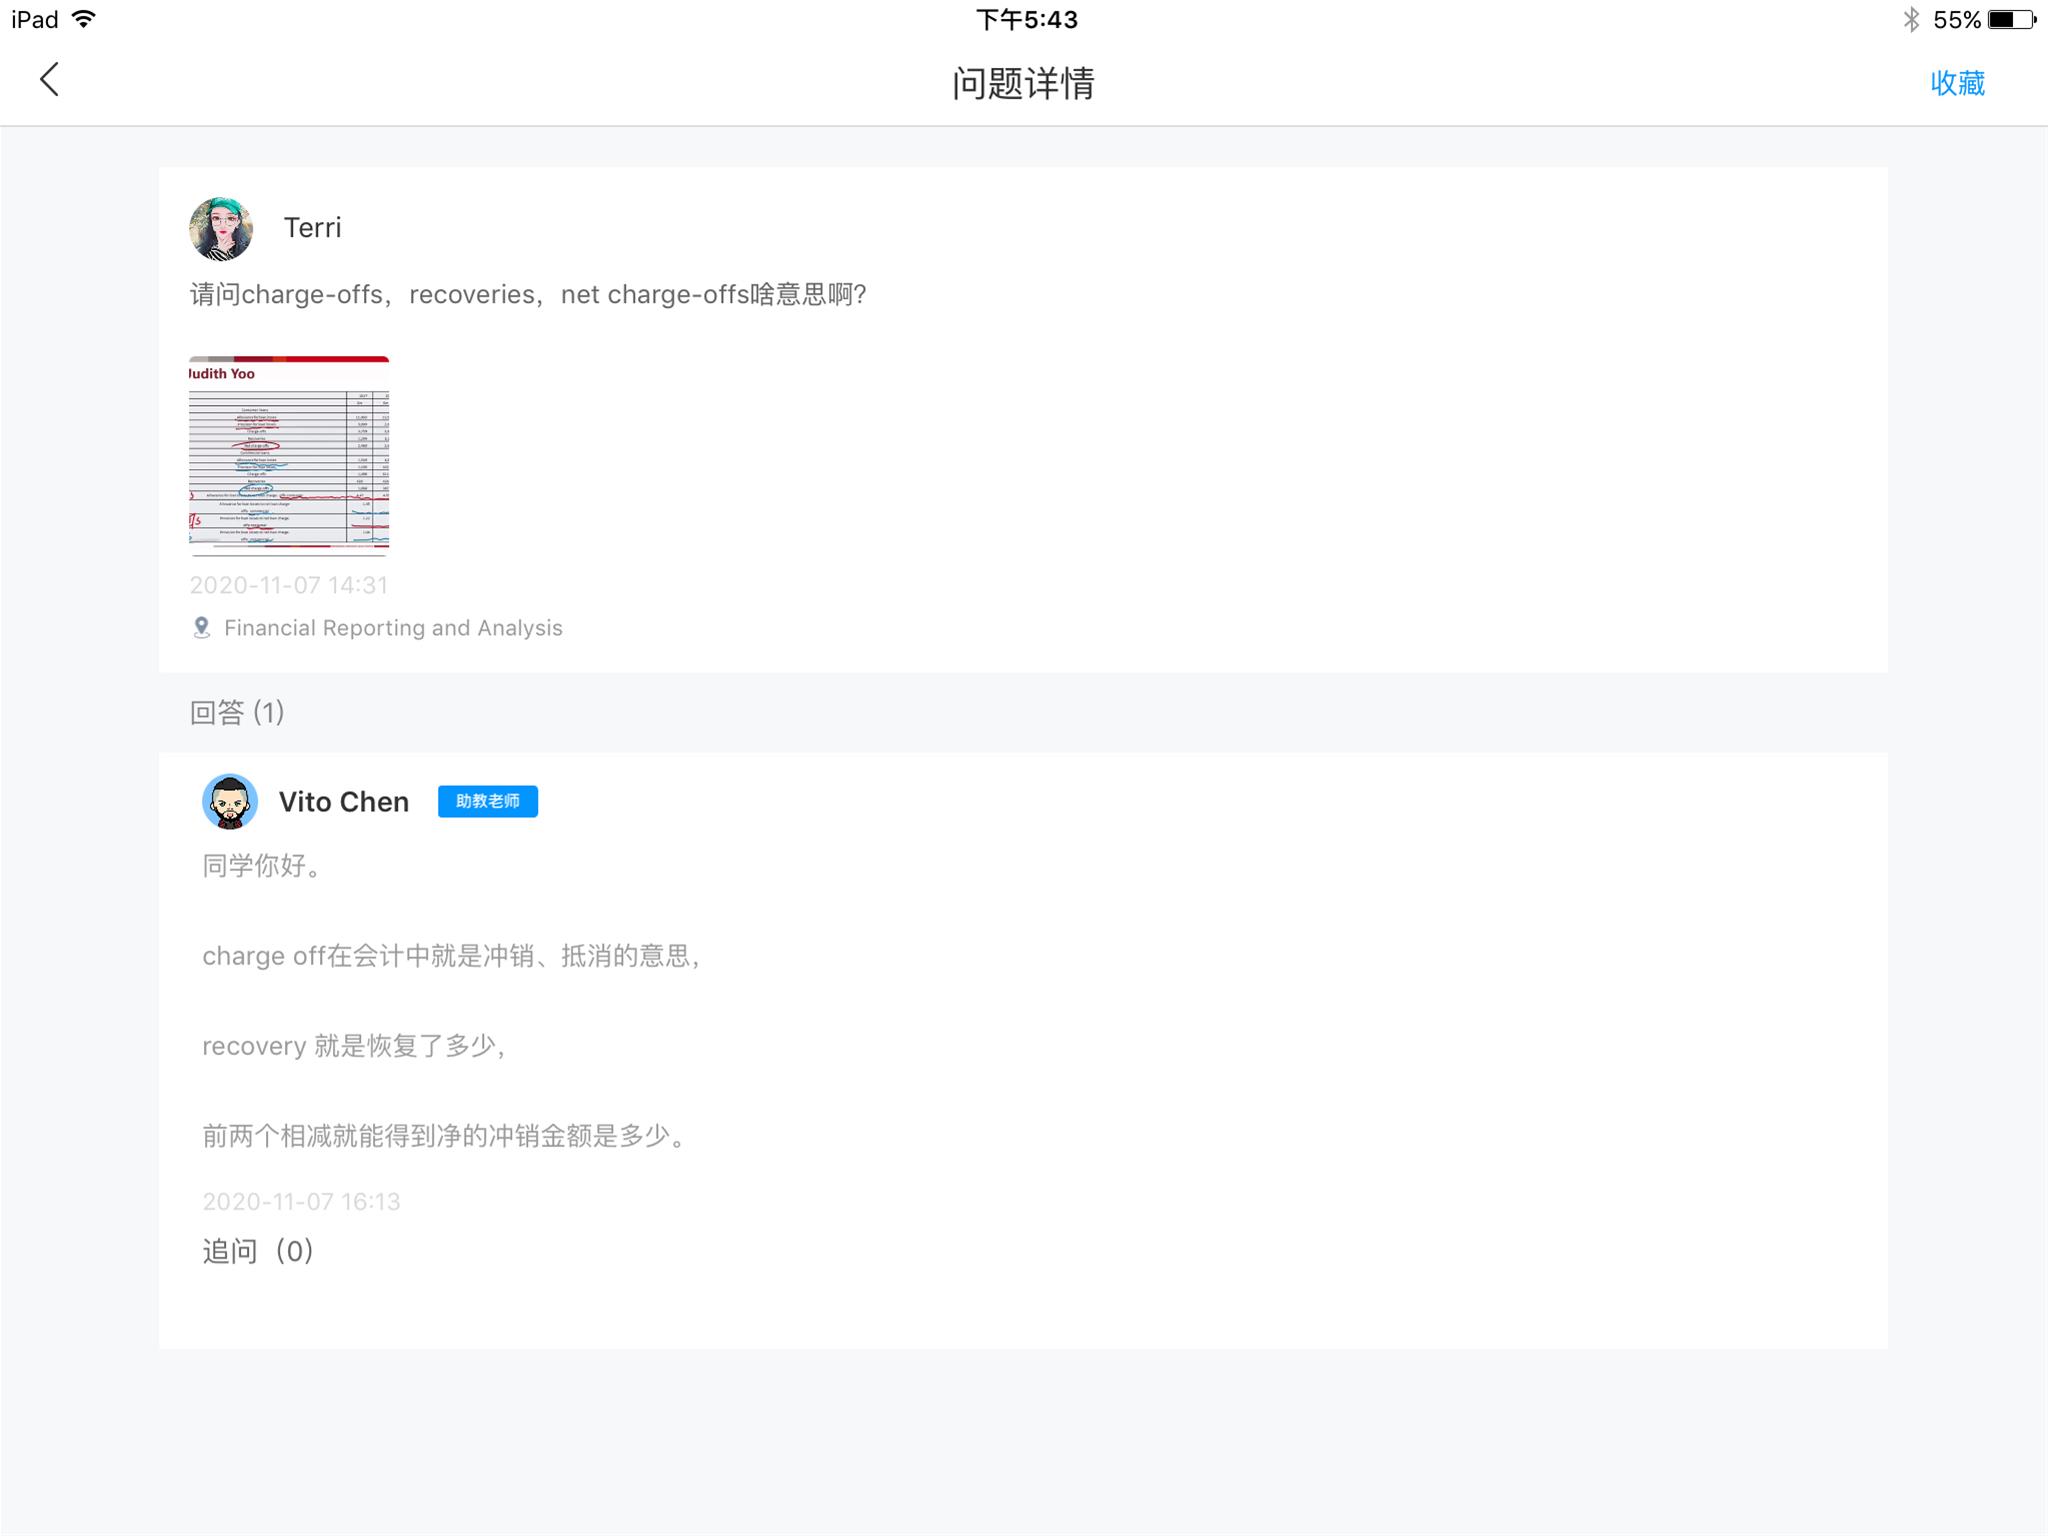Open Vito Chen's avatar

[x=230, y=801]
